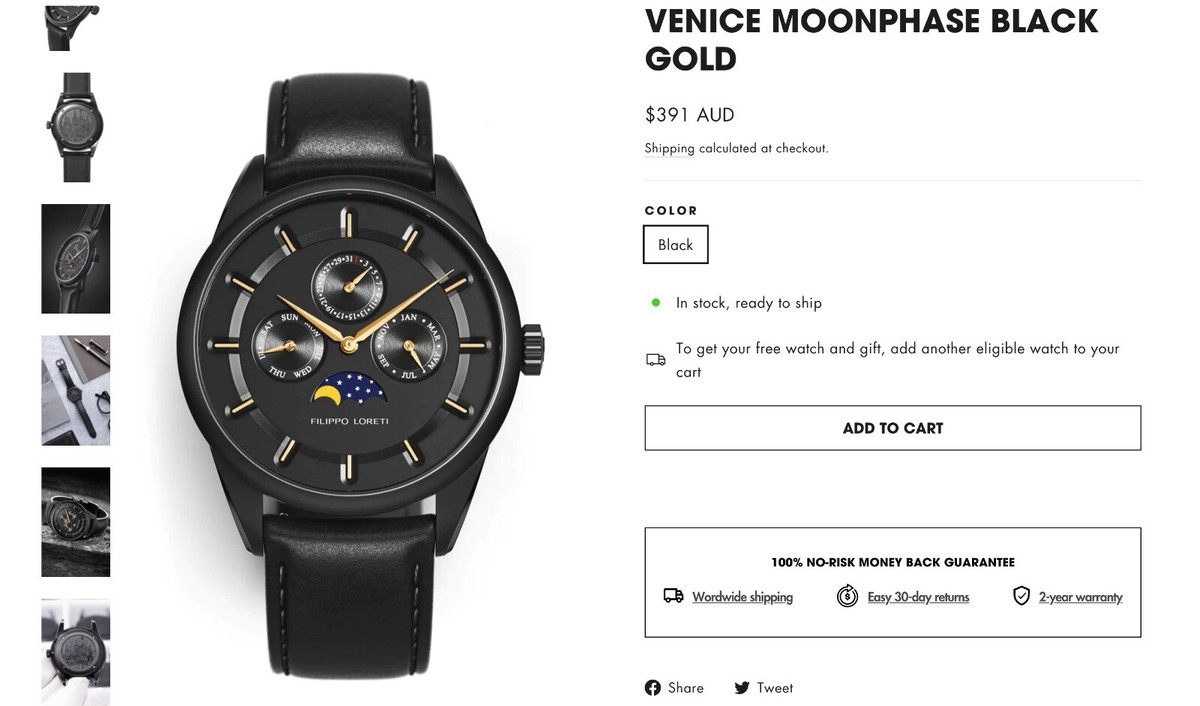Click the delivery truck icon near free watch offer

655,358
